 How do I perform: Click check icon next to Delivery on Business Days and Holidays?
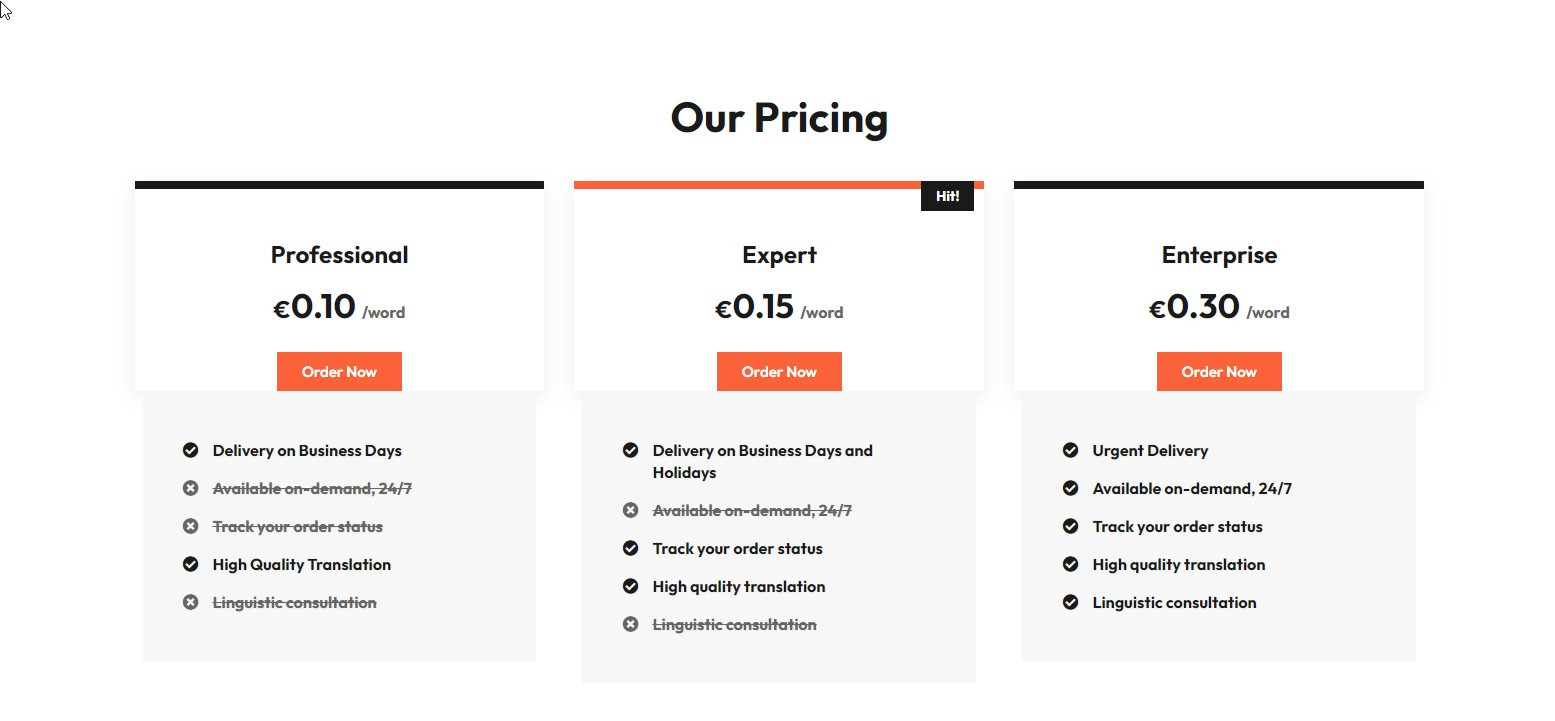point(631,450)
